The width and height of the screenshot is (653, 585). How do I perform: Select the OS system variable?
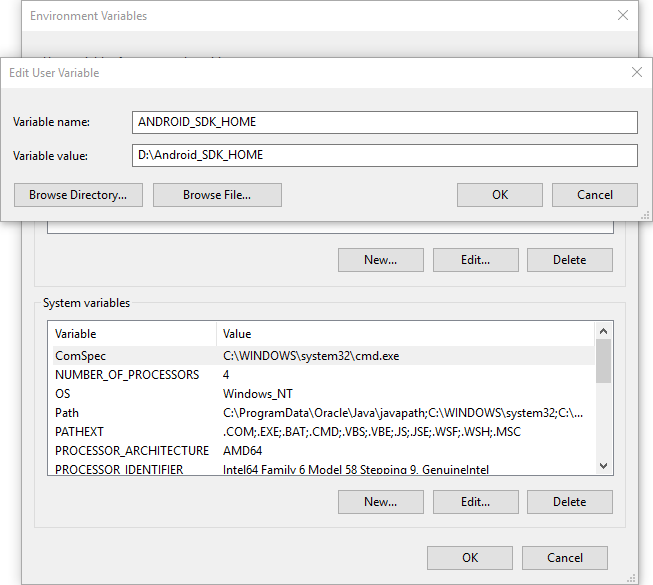coord(324,394)
